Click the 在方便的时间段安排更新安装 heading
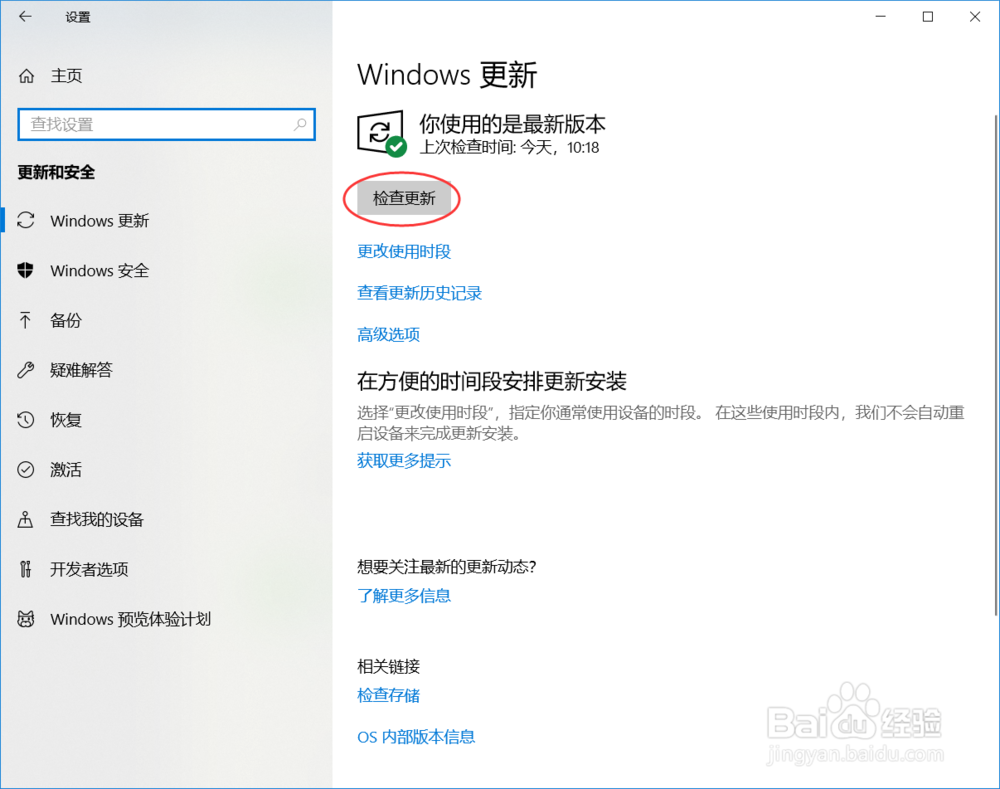This screenshot has height=789, width=1000. (x=492, y=381)
